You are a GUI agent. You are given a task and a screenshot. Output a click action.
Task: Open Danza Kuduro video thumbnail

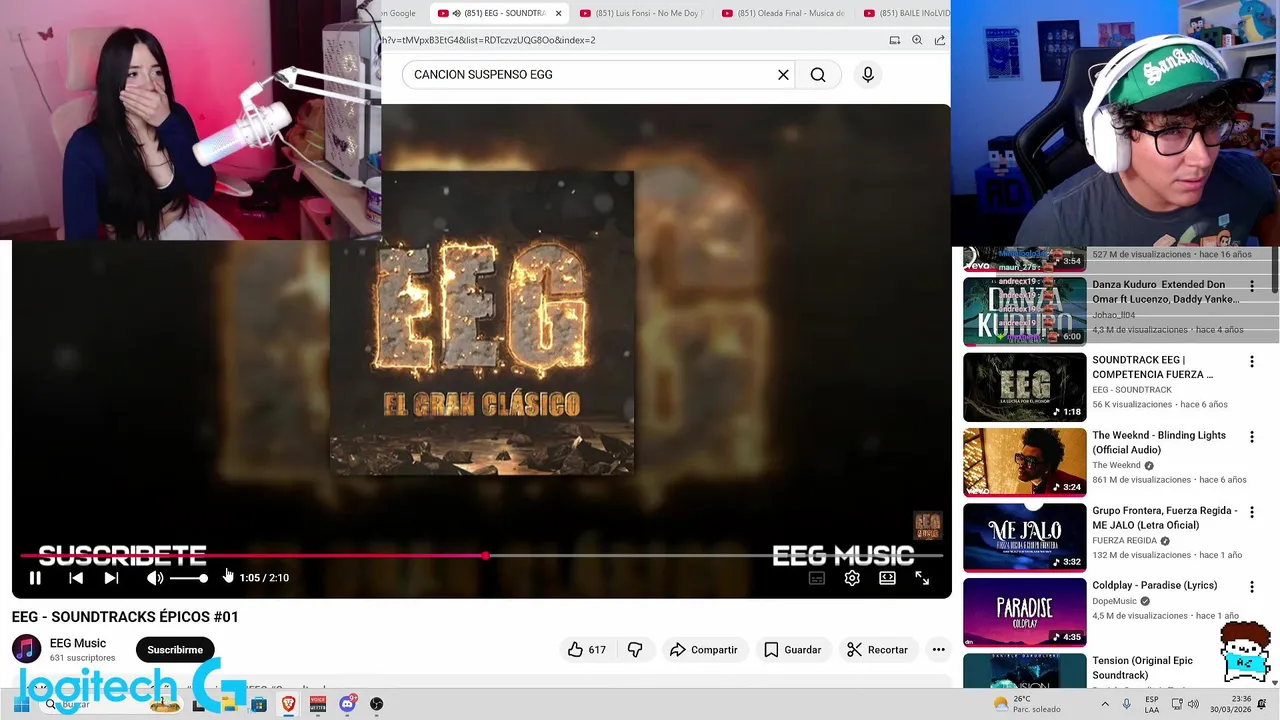[x=1024, y=311]
